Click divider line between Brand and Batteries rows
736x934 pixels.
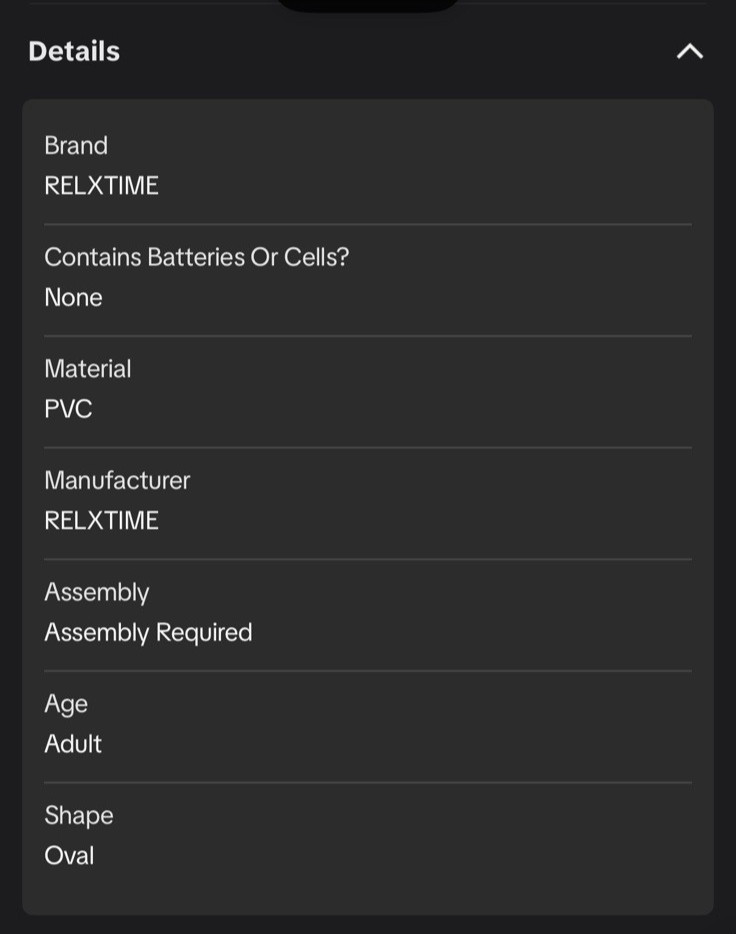[x=367, y=225]
